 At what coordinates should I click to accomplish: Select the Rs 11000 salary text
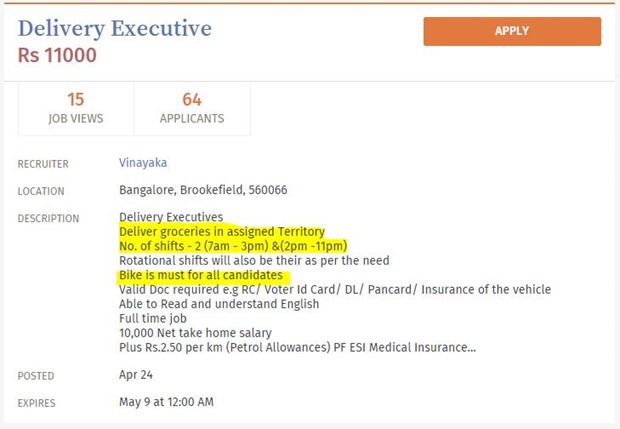[x=57, y=56]
